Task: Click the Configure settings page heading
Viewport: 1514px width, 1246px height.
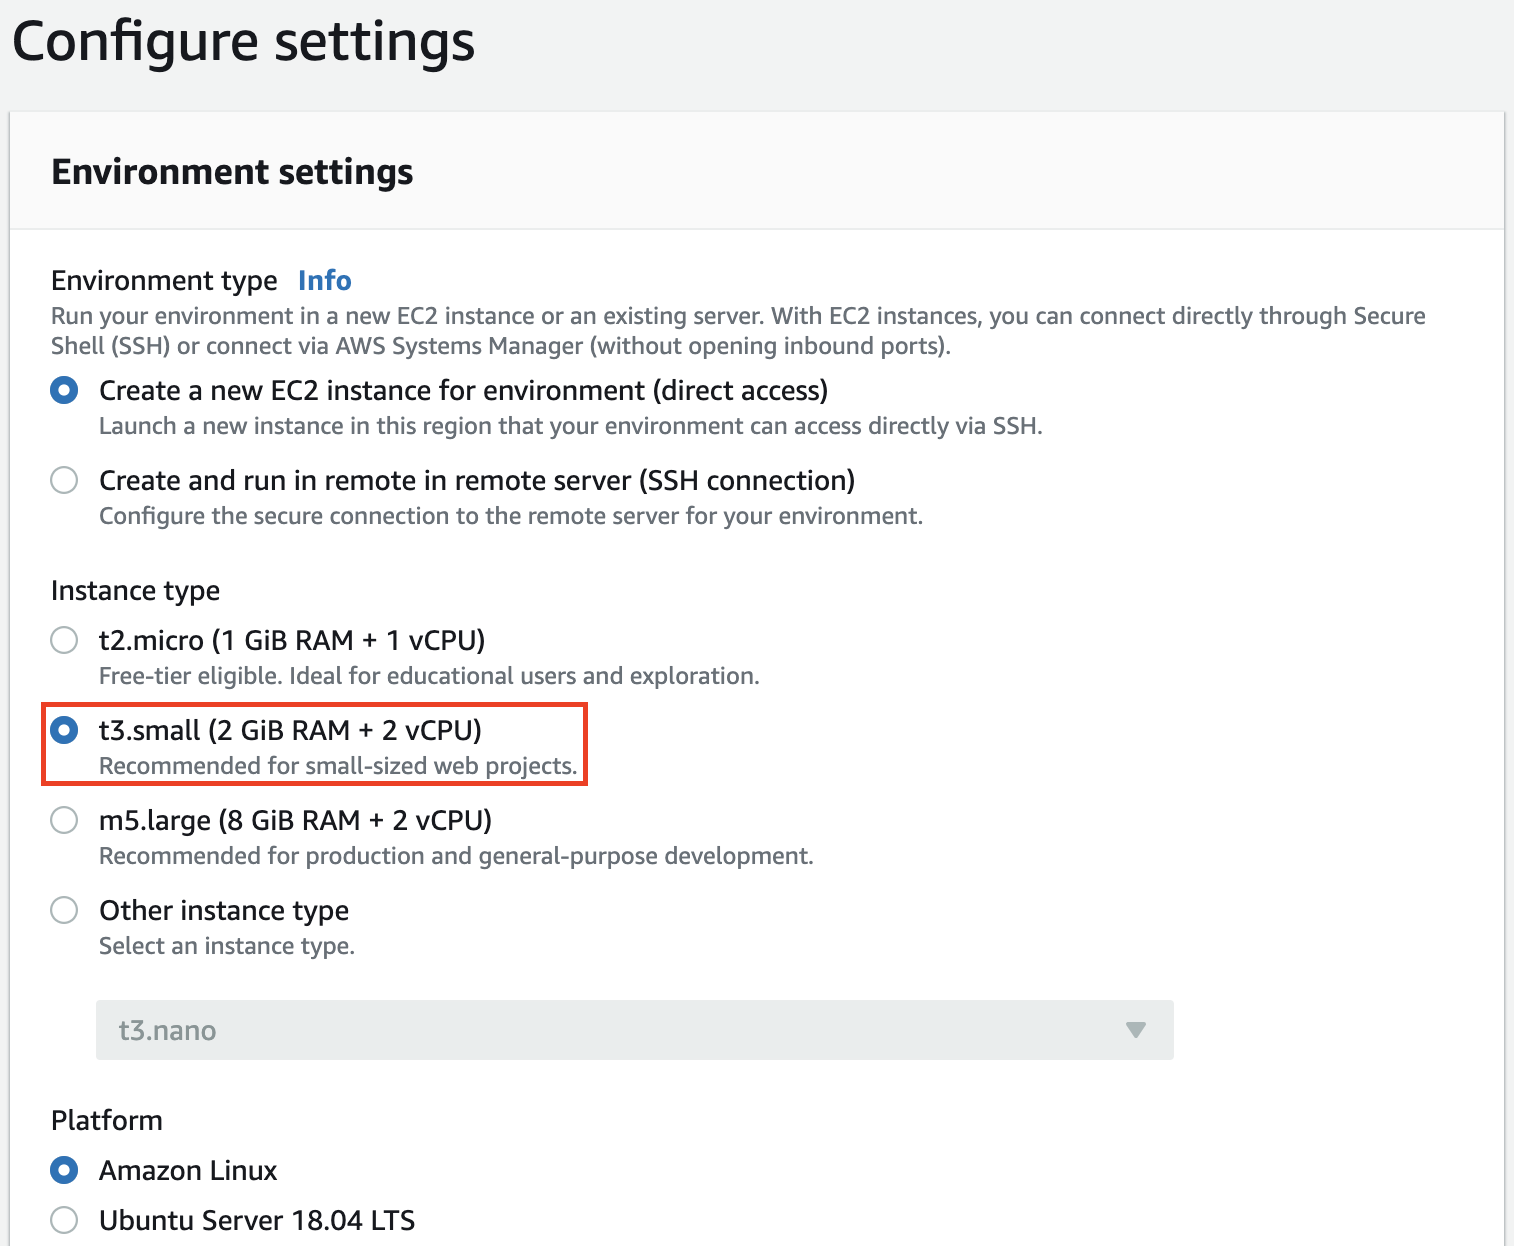Action: 243,42
